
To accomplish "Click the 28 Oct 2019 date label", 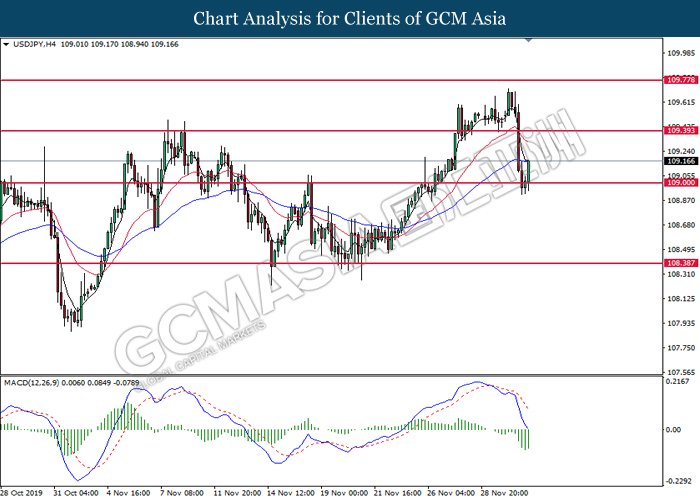I will click(x=21, y=493).
